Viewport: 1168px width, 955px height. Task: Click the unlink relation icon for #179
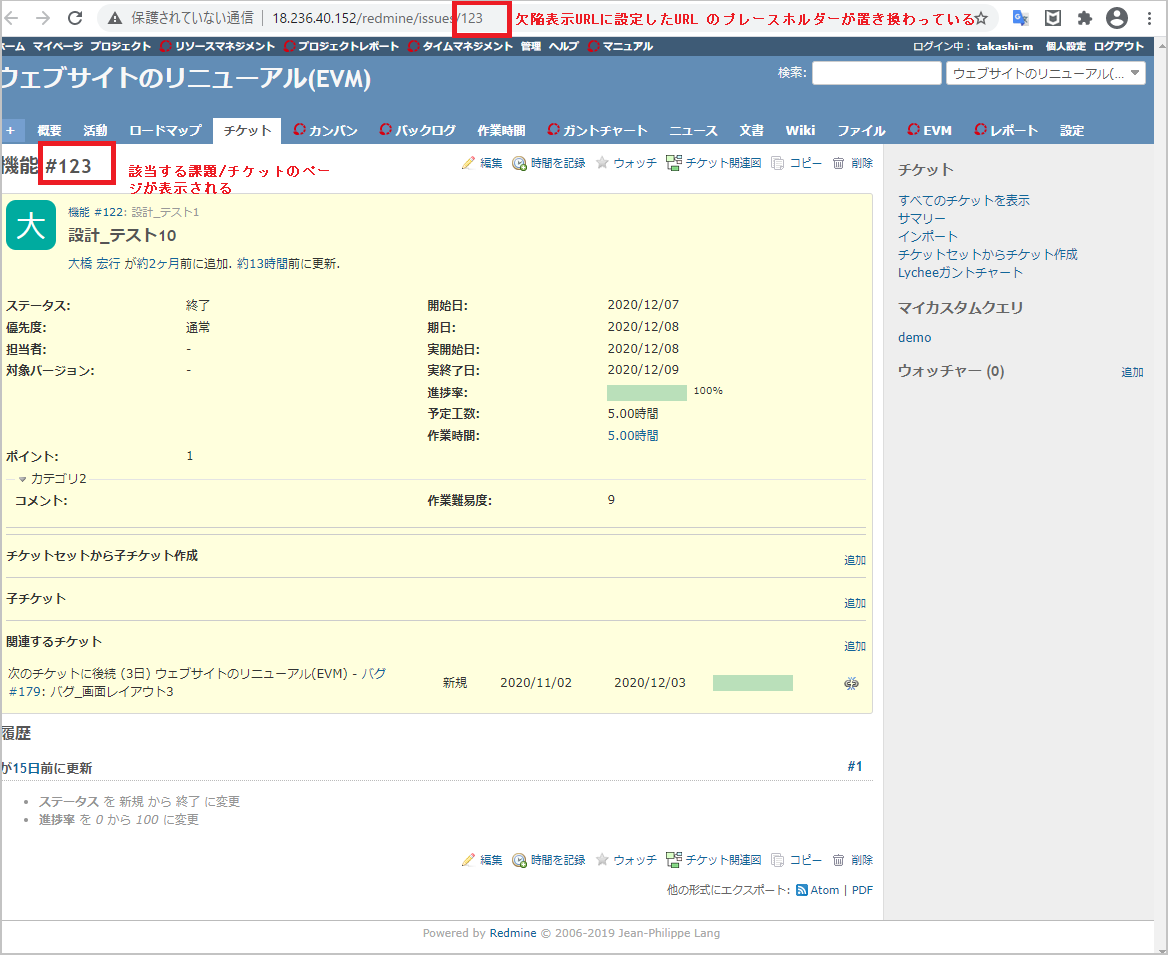tap(852, 683)
